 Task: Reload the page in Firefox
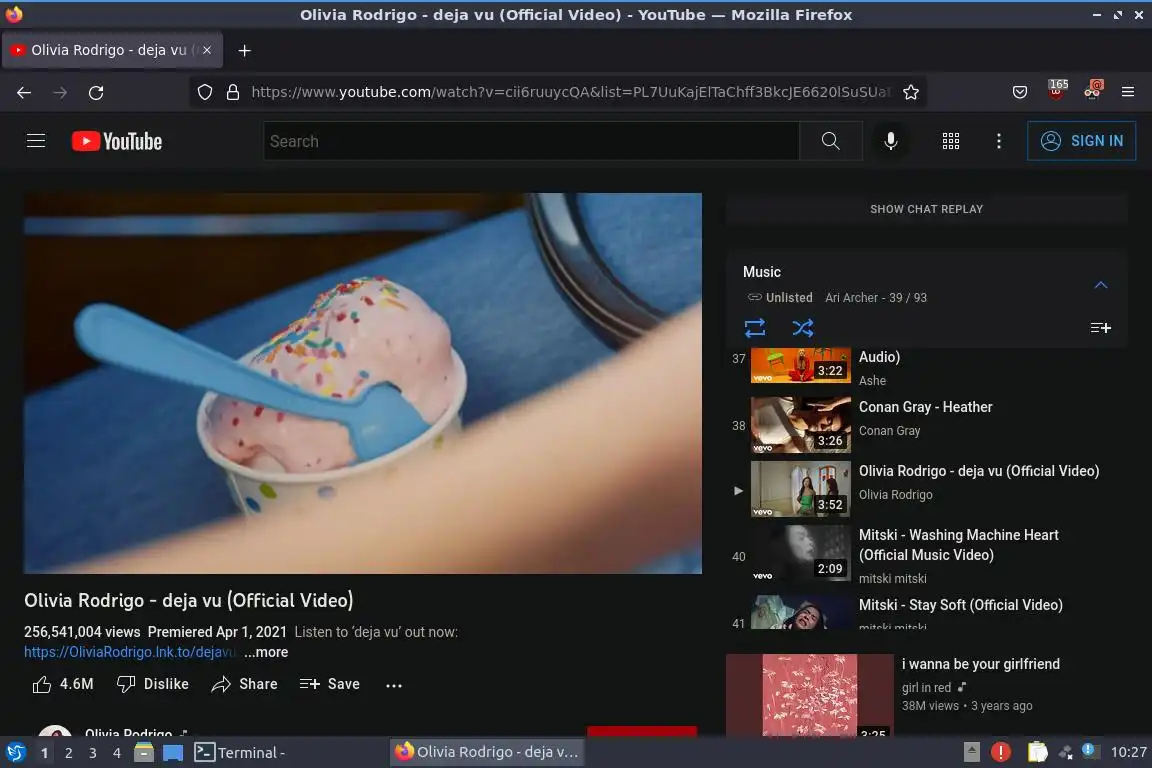(96, 93)
